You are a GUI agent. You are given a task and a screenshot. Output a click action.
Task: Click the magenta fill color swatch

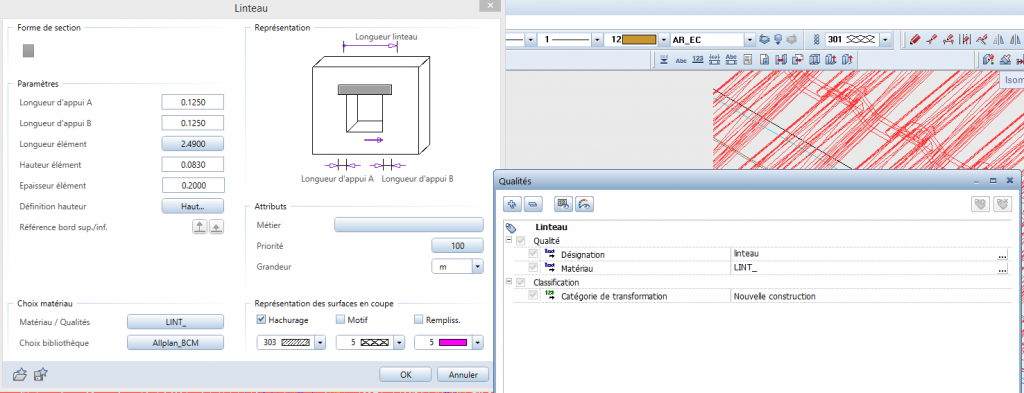[452, 342]
